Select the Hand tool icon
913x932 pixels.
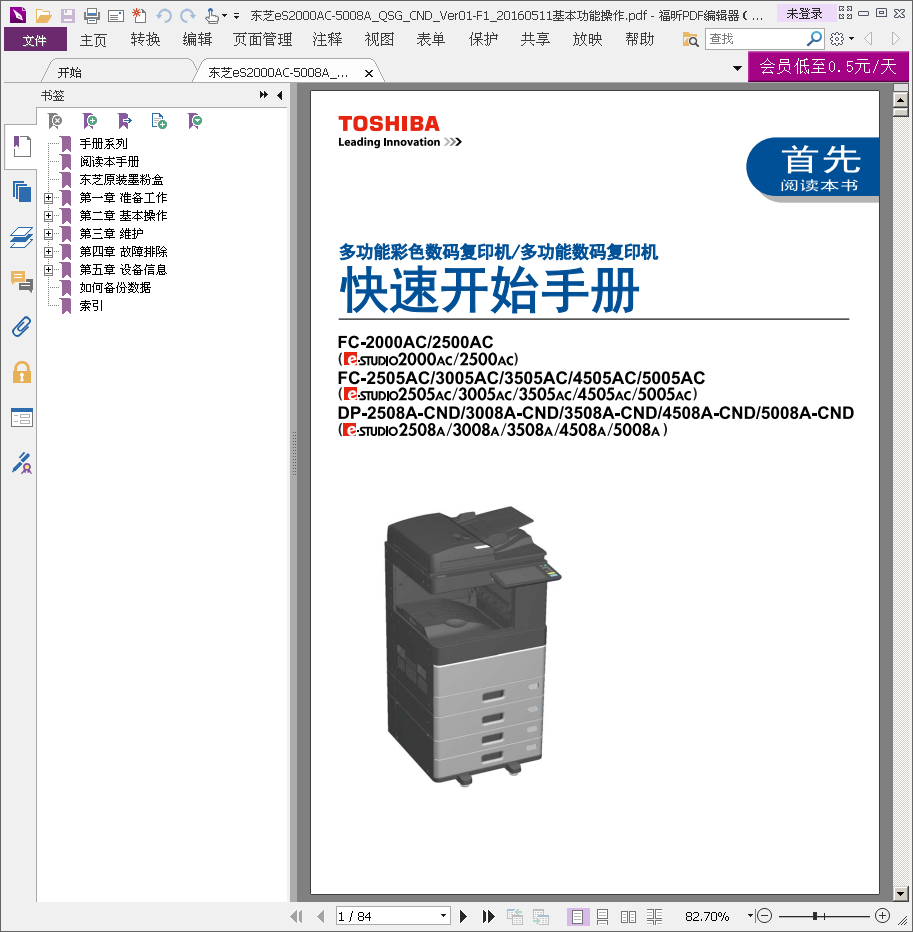tap(212, 15)
